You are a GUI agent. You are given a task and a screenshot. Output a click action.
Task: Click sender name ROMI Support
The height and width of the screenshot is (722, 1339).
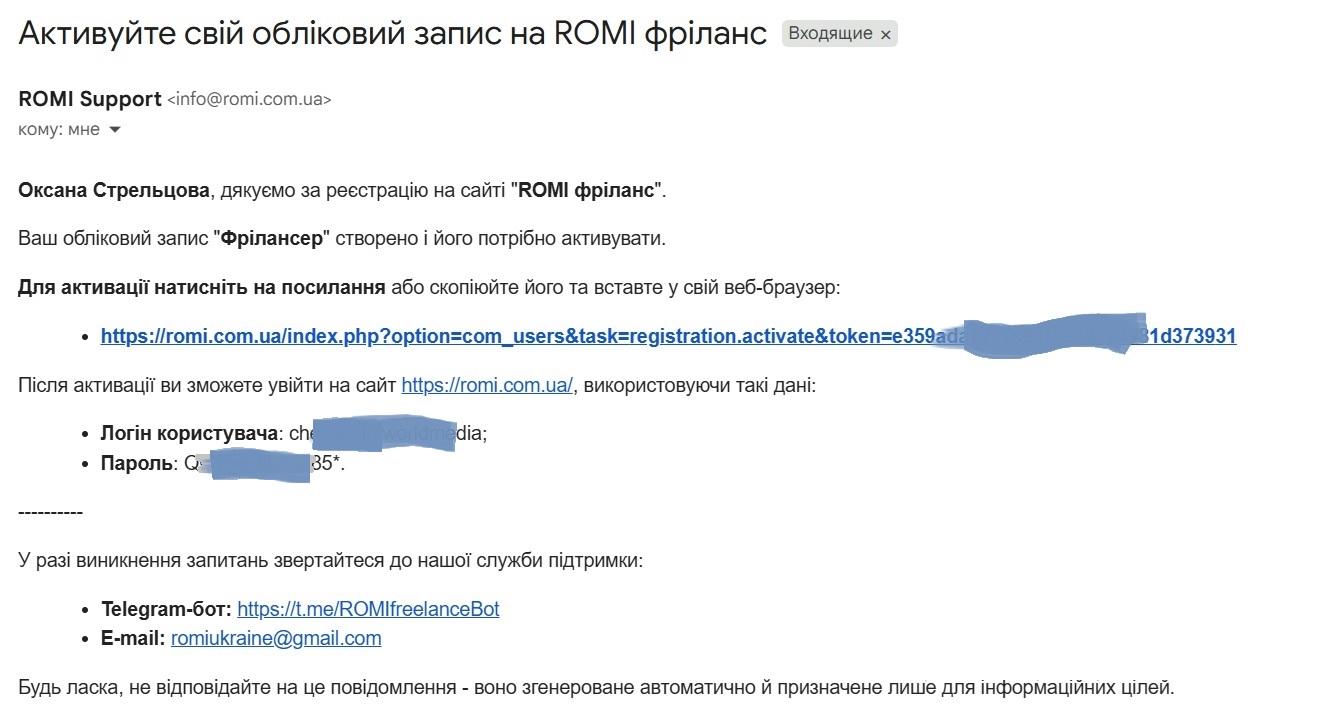point(90,99)
